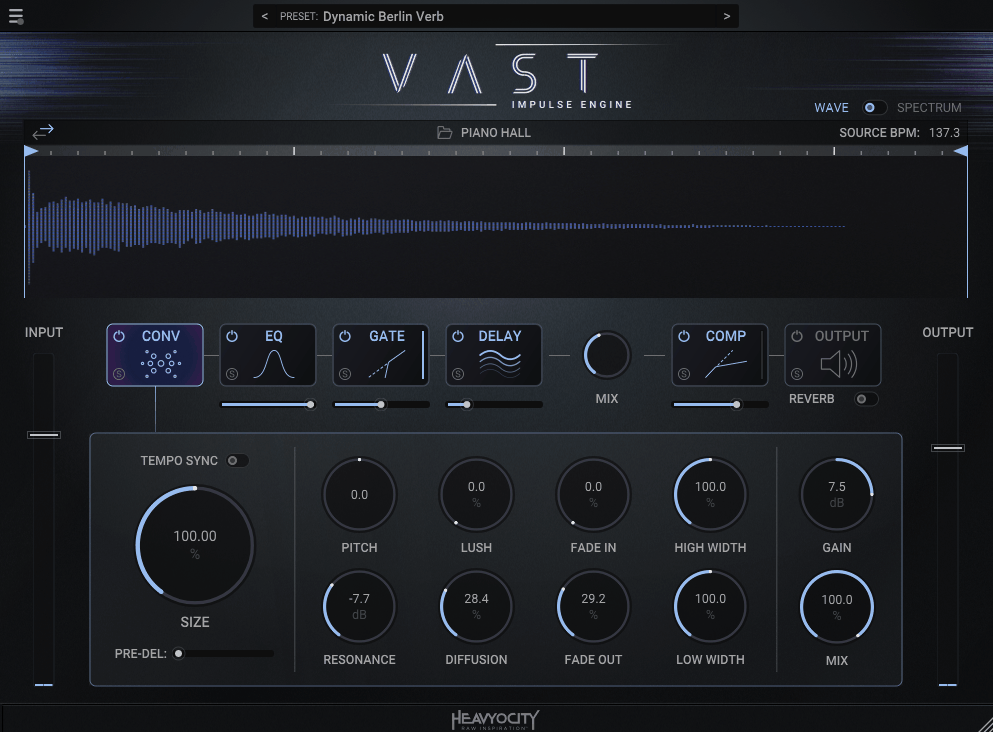Click the WAVE label

pyautogui.click(x=831, y=108)
